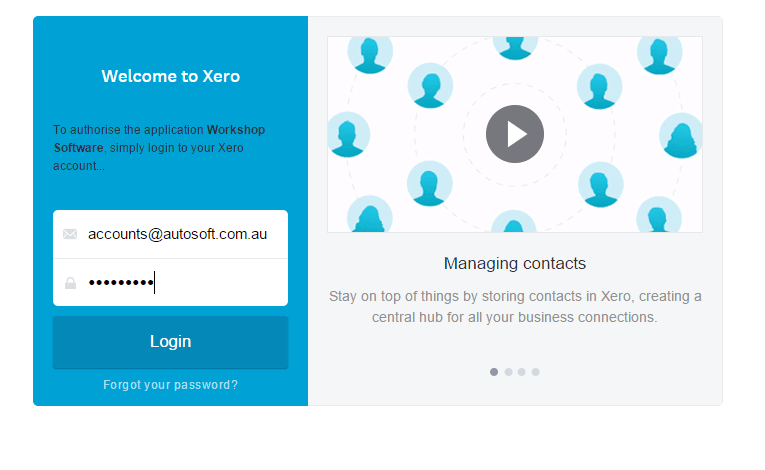Click the Managing contacts heading
Image resolution: width=765 pixels, height=470 pixels.
[x=515, y=264]
